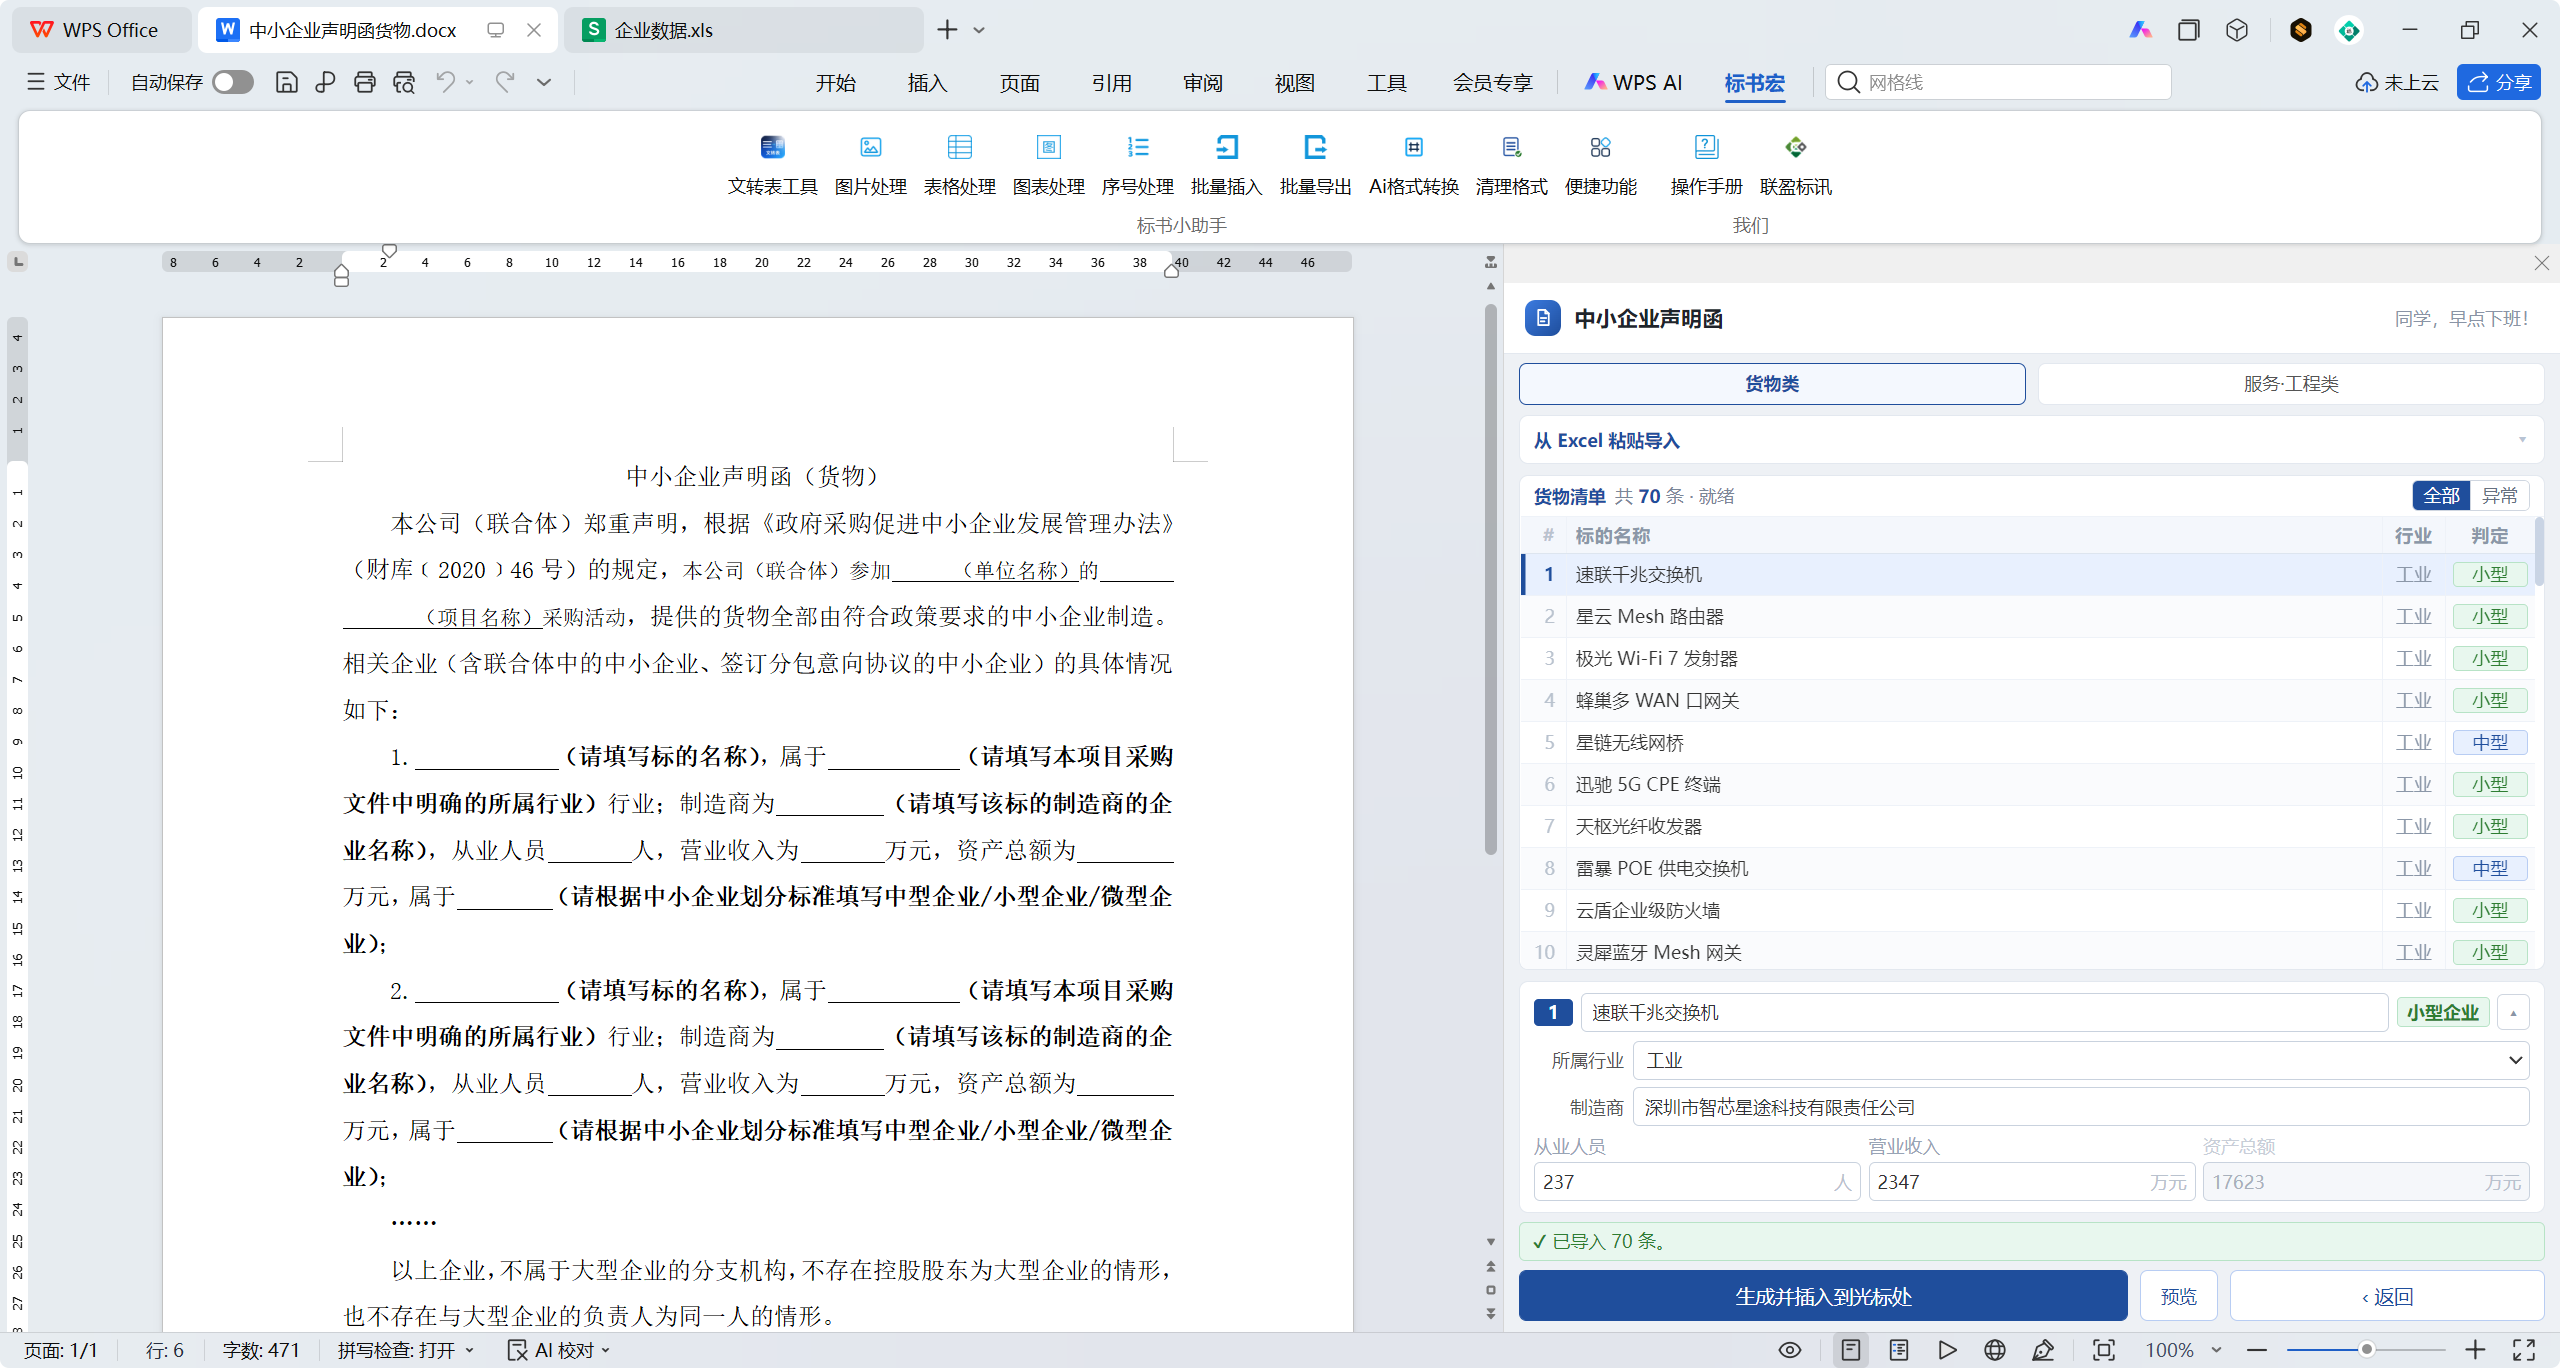Open the 文转表工具 tool
The width and height of the screenshot is (2560, 1368).
[x=772, y=165]
